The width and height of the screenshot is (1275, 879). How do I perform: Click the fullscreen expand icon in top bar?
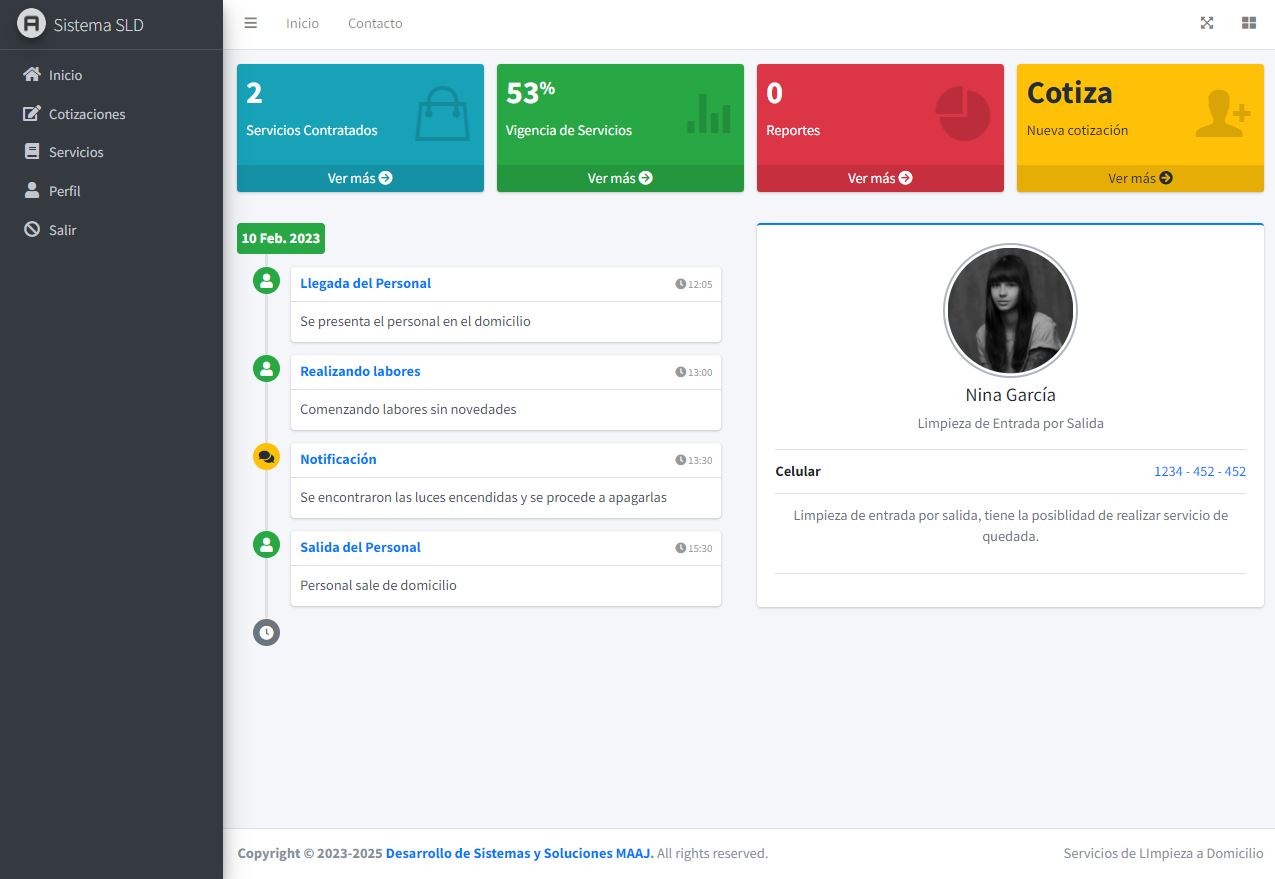click(1207, 23)
